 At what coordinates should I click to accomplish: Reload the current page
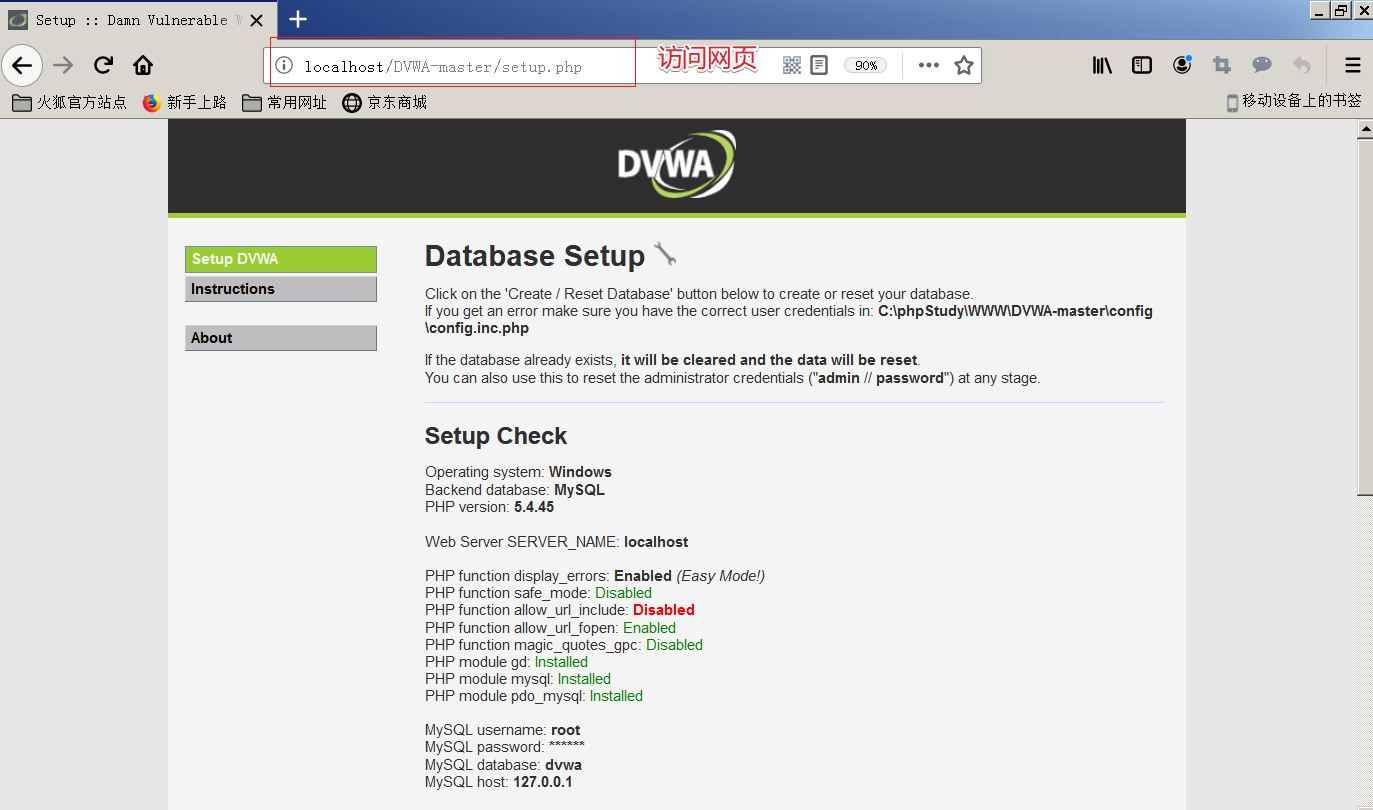103,65
